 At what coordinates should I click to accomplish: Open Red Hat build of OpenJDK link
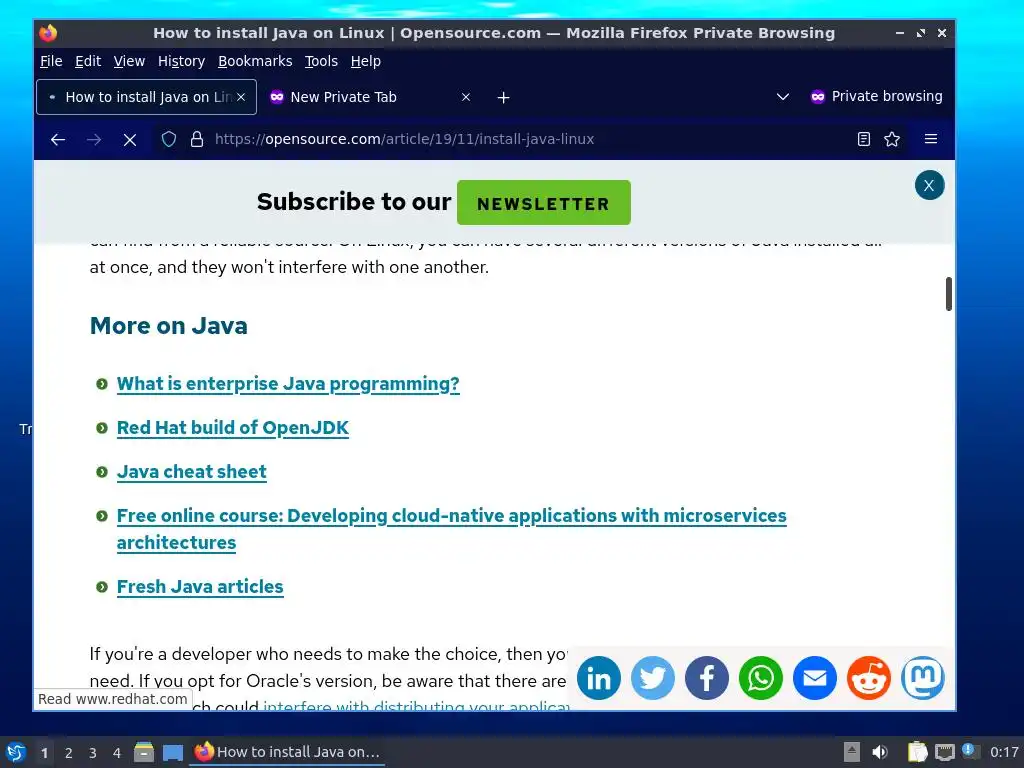coord(232,428)
